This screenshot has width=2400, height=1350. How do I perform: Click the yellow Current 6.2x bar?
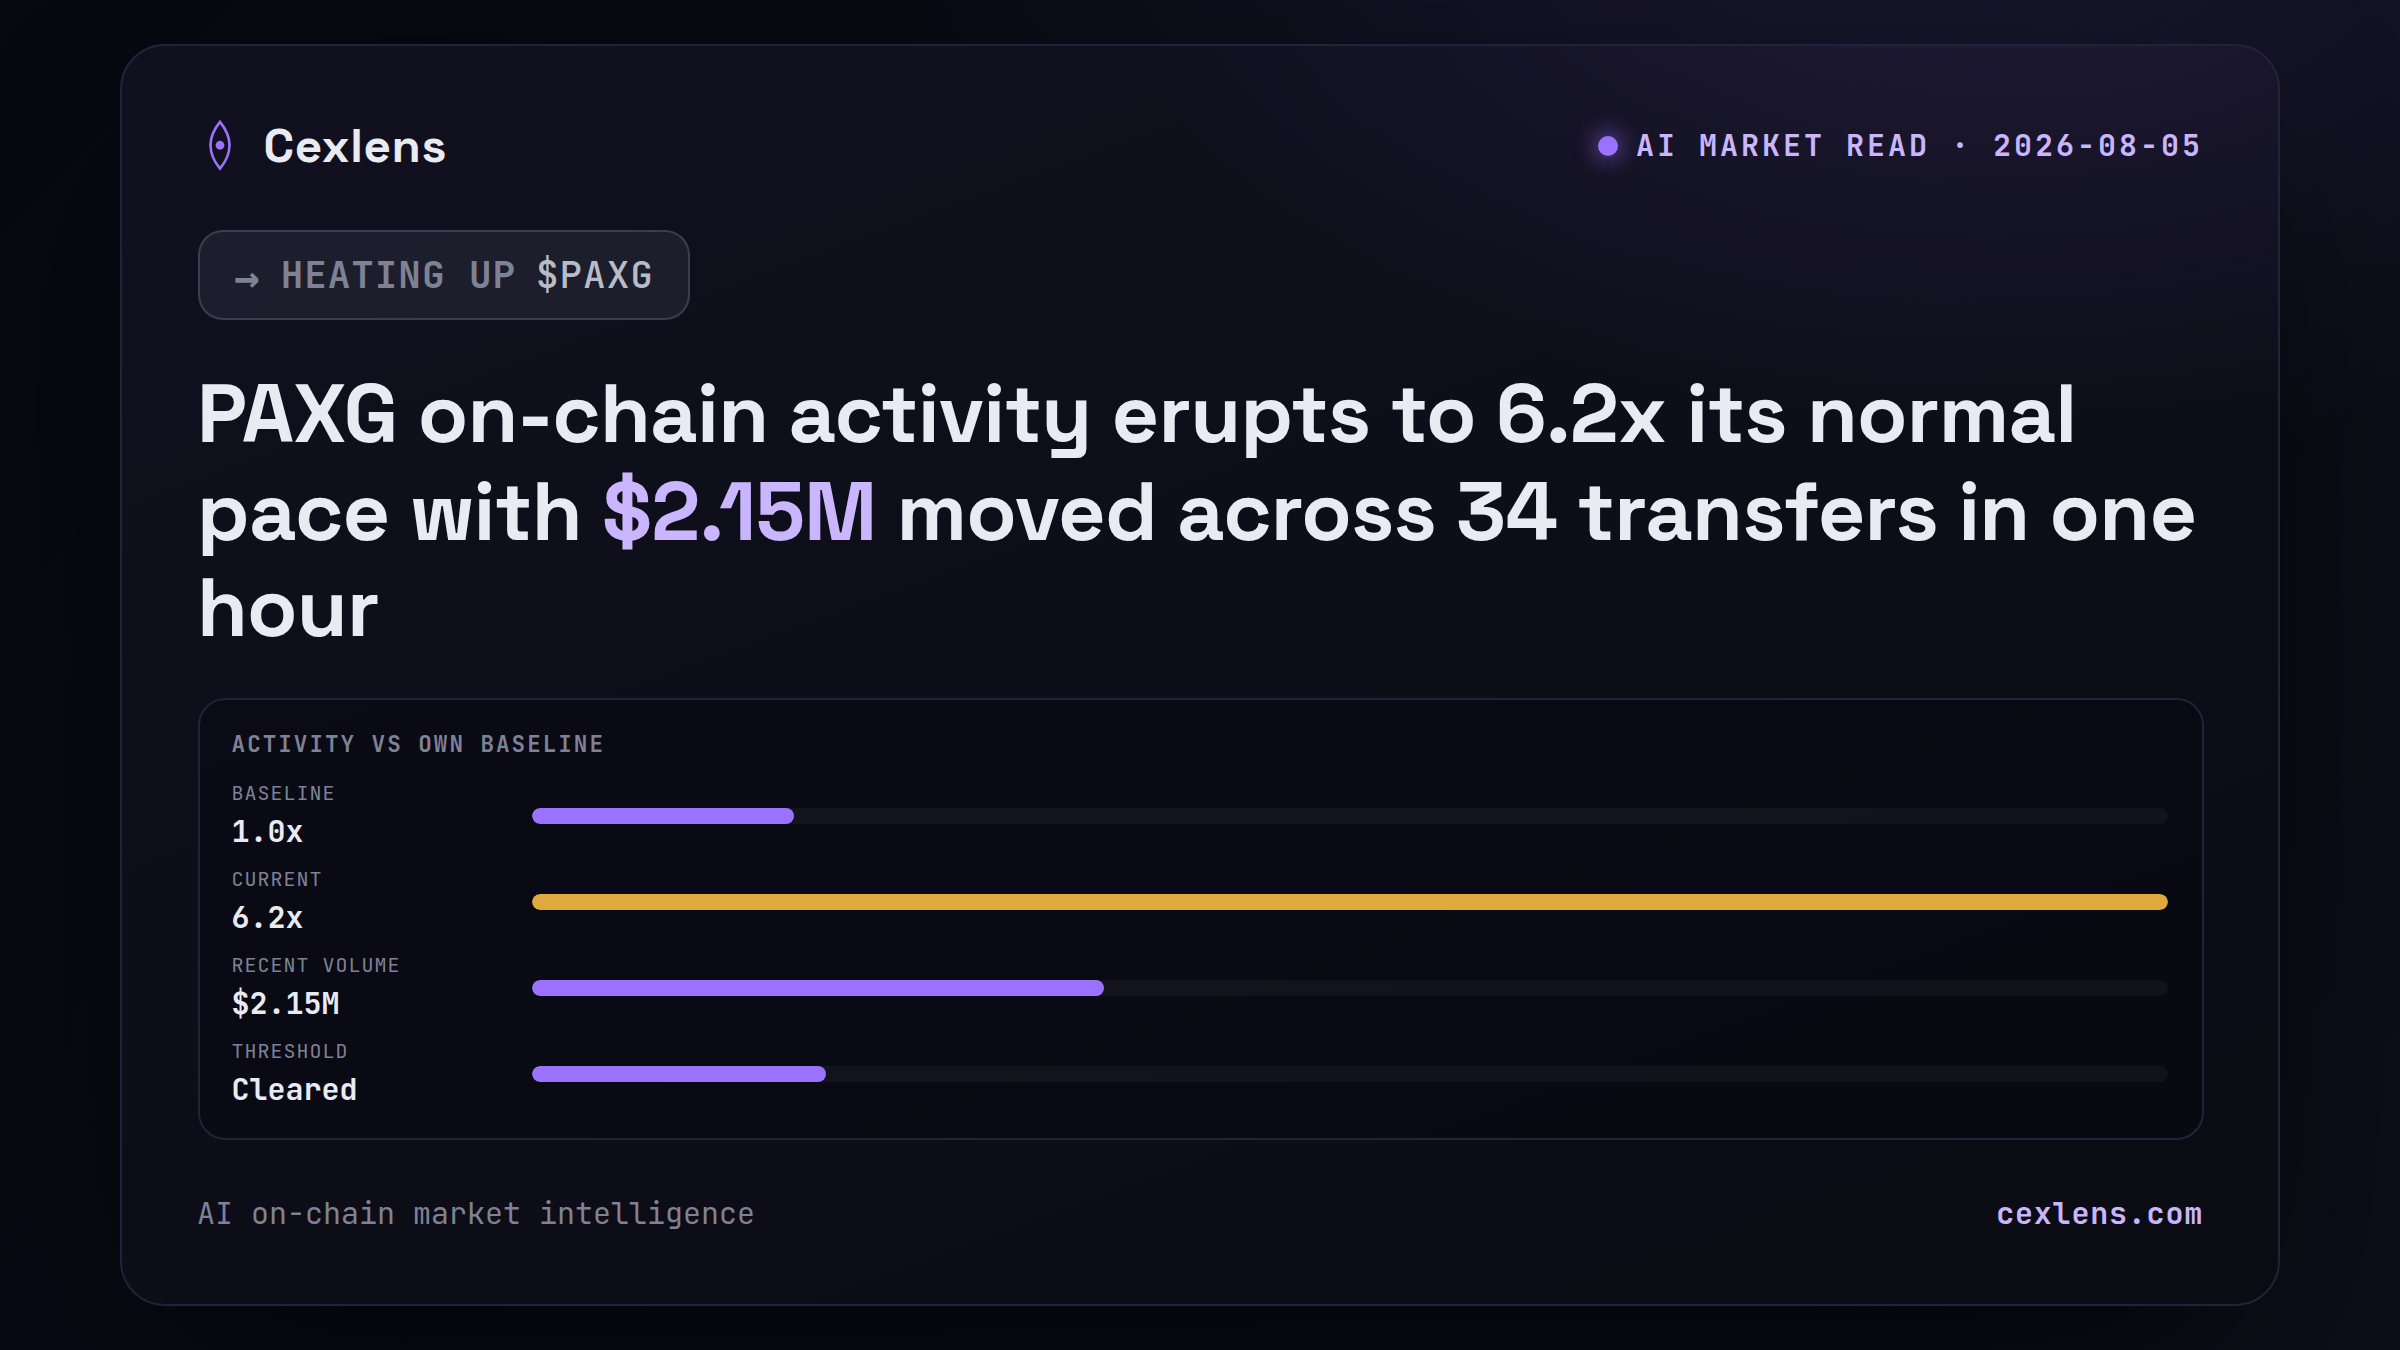tap(1350, 902)
